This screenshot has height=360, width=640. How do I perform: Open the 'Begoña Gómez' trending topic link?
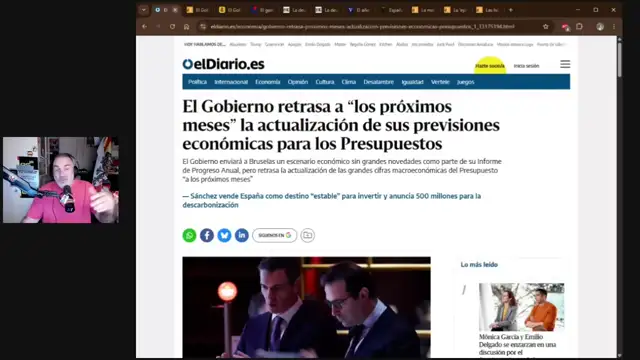coord(362,44)
